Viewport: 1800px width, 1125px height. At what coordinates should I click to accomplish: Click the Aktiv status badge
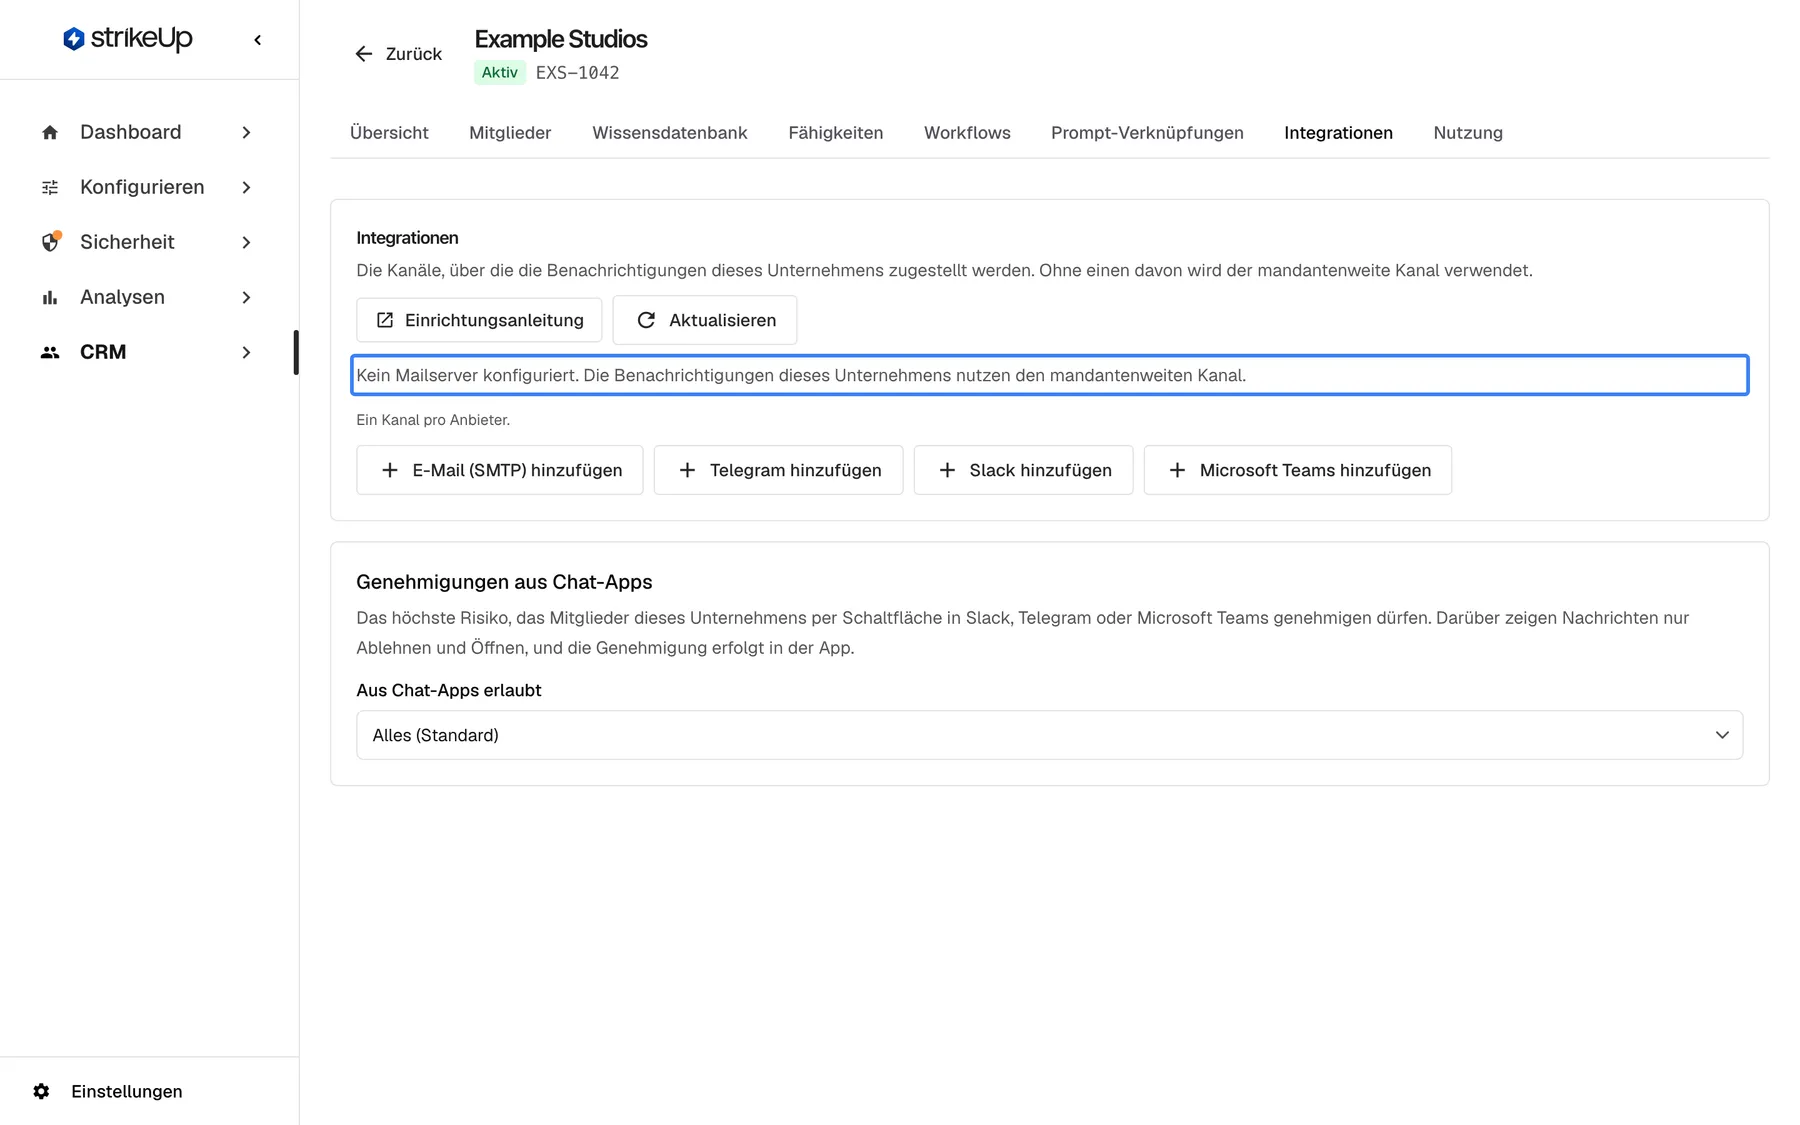tap(500, 72)
